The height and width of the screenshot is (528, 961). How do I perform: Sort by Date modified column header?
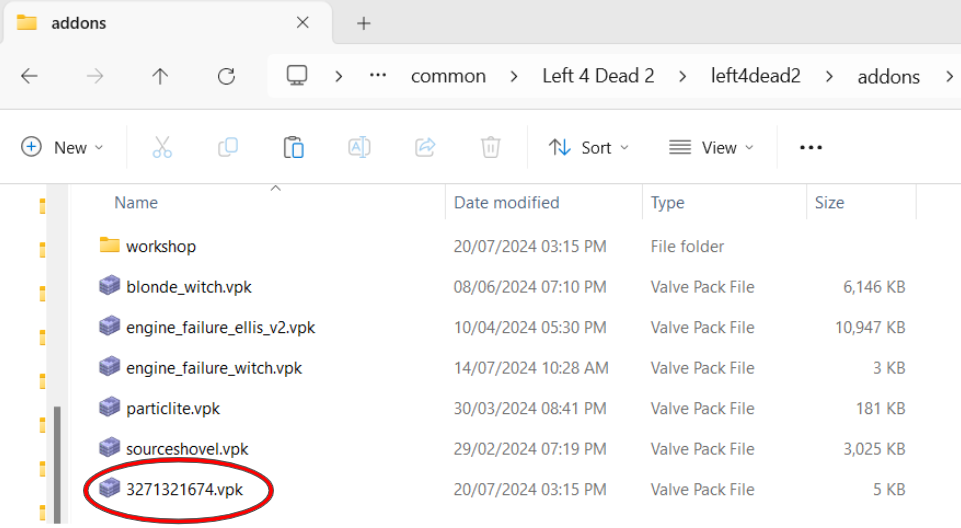(506, 203)
